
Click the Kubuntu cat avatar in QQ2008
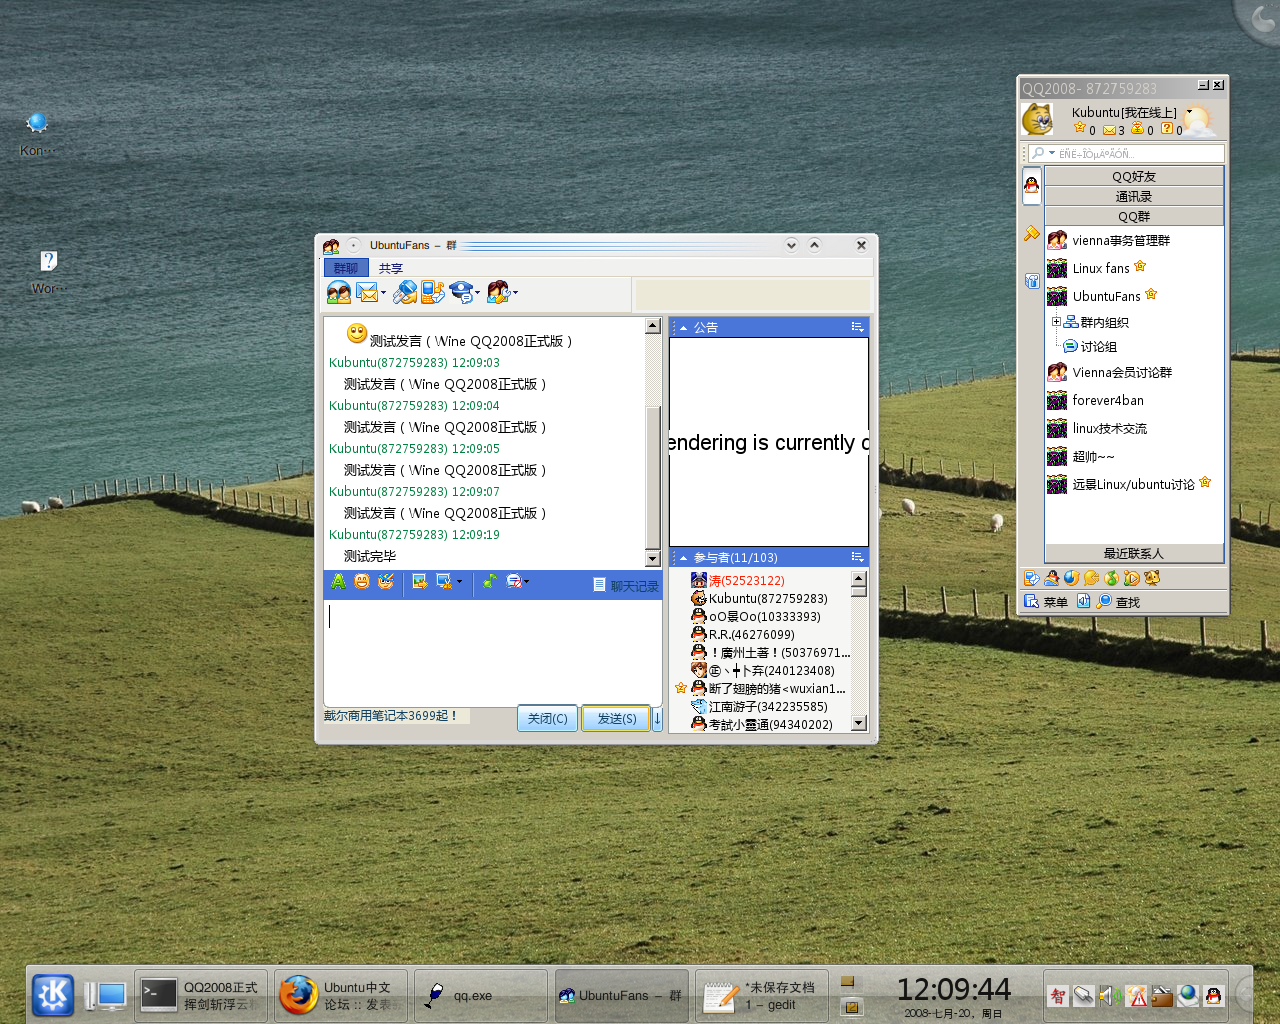click(x=1037, y=119)
